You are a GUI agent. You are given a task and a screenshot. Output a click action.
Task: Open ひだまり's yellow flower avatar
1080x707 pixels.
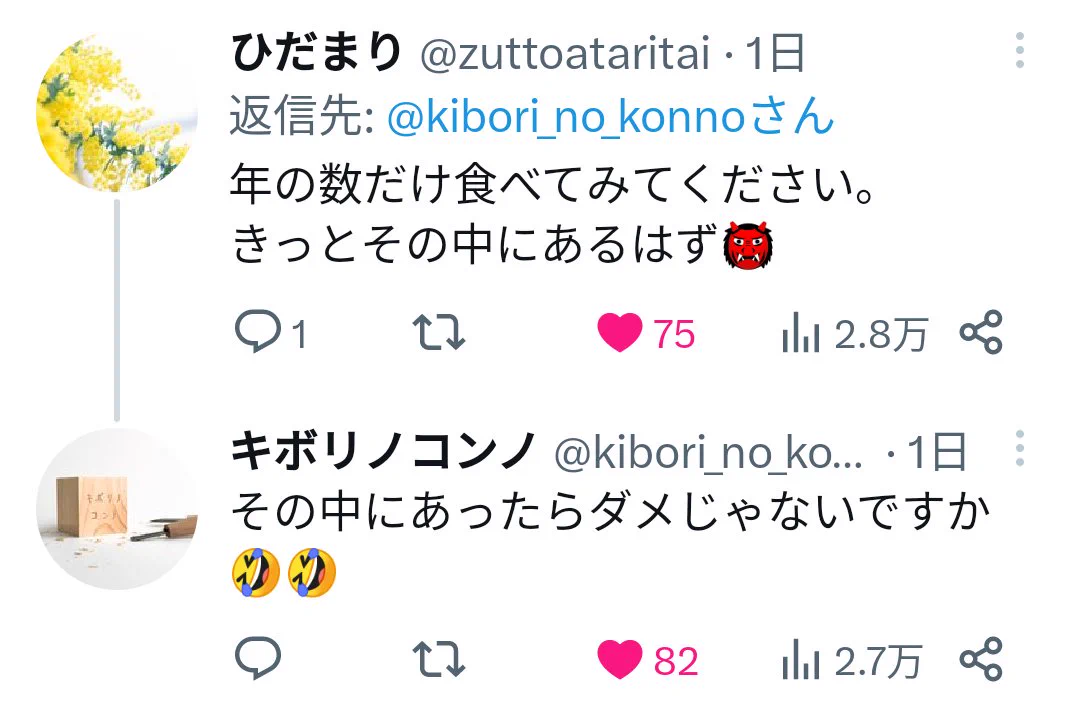click(116, 112)
